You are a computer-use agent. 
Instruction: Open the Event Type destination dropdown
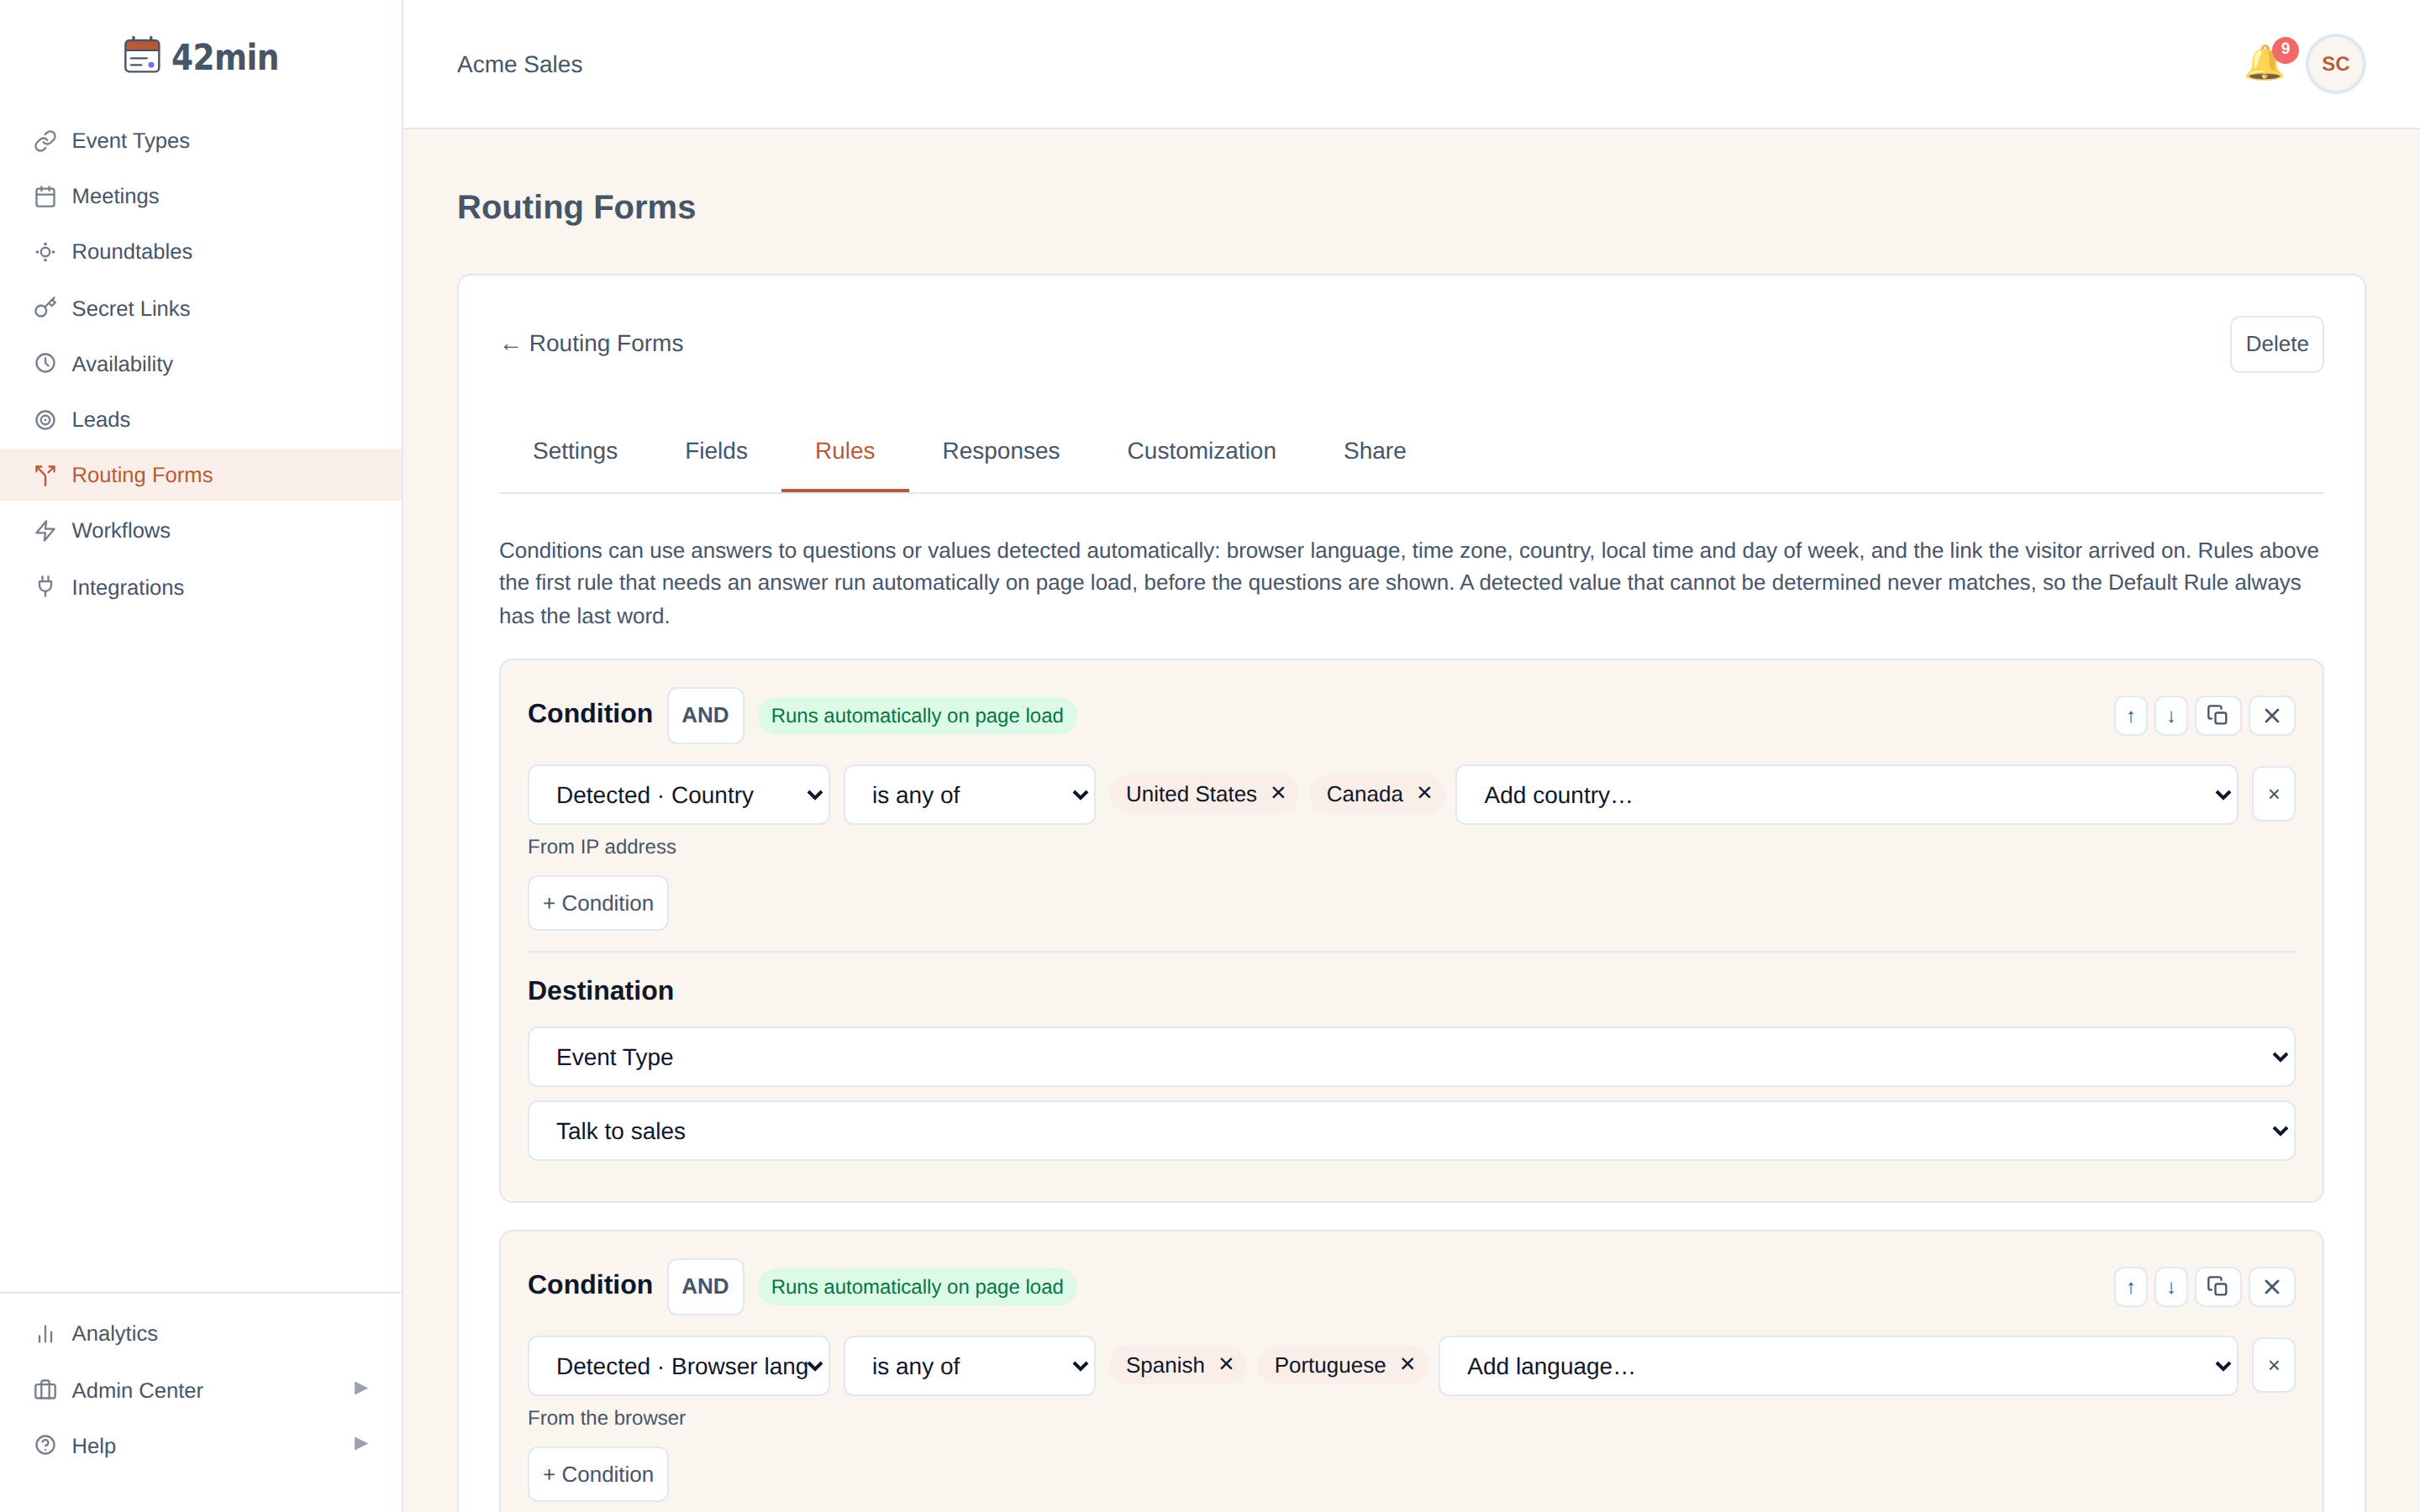pyautogui.click(x=1411, y=1057)
